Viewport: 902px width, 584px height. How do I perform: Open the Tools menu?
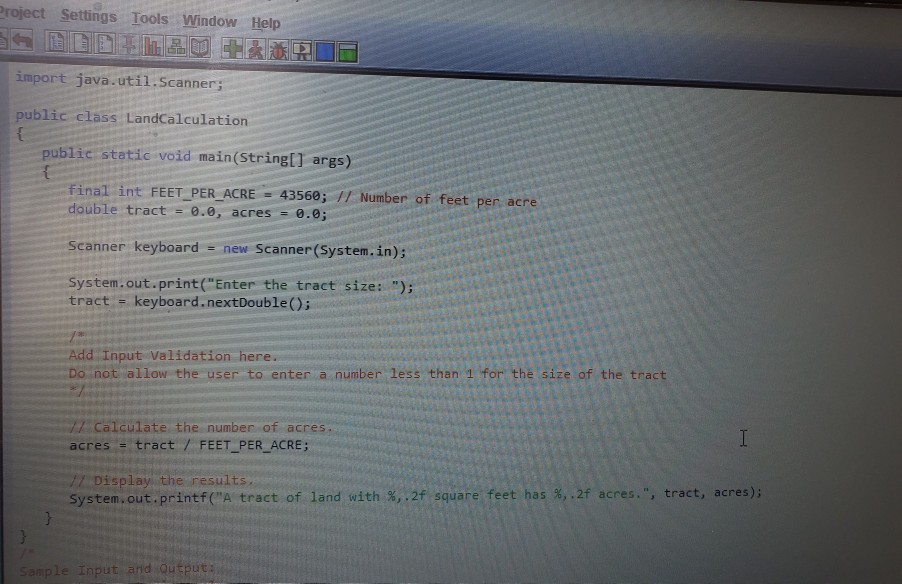pos(150,18)
